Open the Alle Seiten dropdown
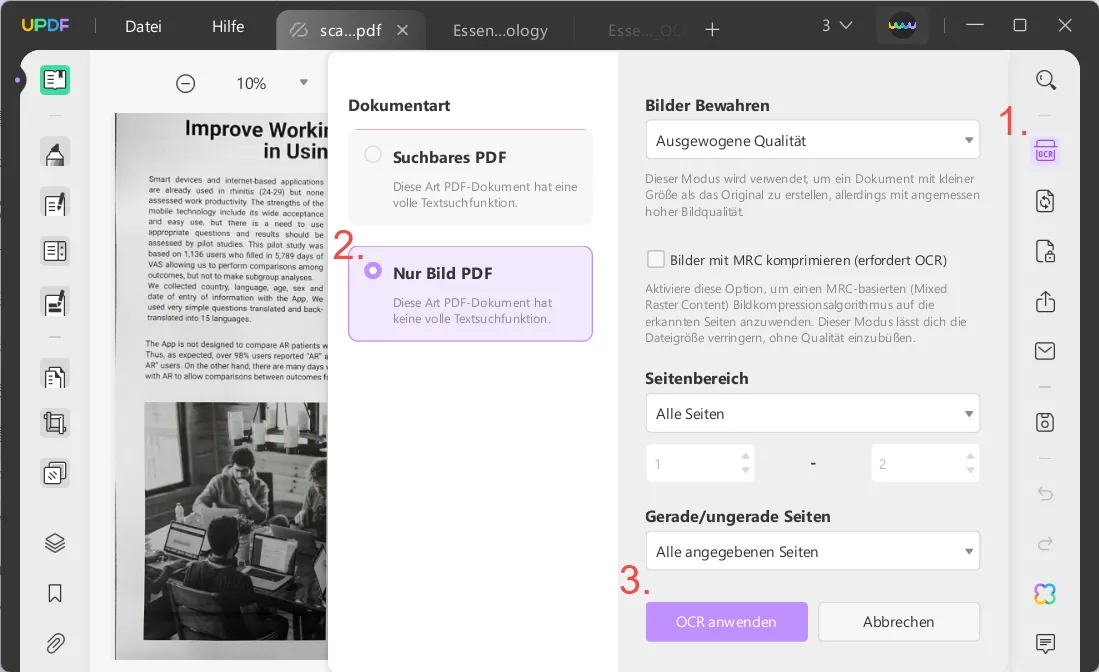Image resolution: width=1099 pixels, height=672 pixels. pyautogui.click(x=812, y=413)
